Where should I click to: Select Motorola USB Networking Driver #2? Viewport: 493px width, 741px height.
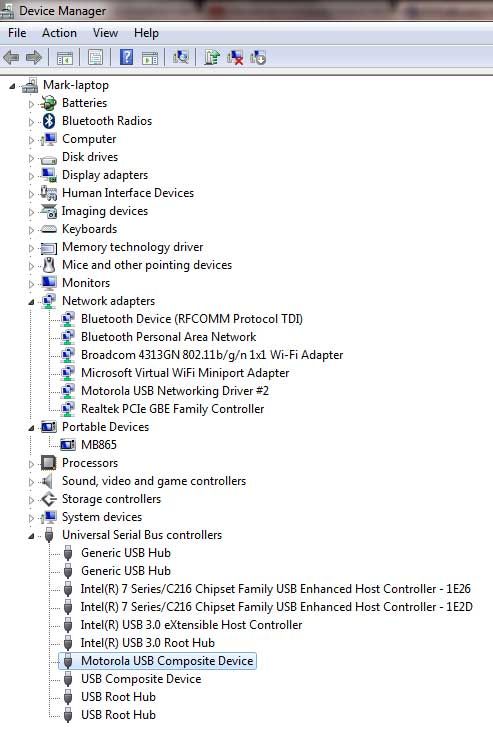click(174, 391)
